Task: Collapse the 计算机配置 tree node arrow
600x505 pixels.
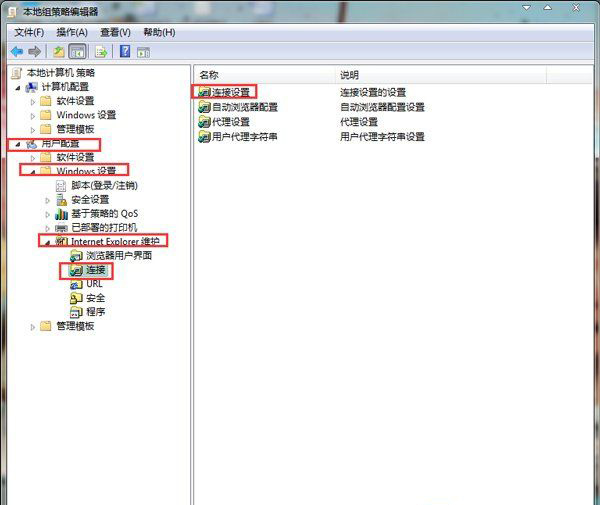Action: click(x=18, y=87)
